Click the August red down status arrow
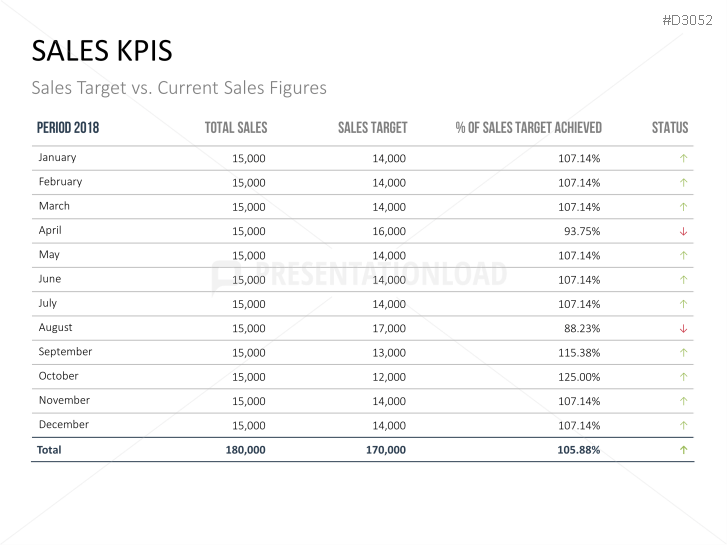Screen dimensions: 727x545 tap(683, 328)
